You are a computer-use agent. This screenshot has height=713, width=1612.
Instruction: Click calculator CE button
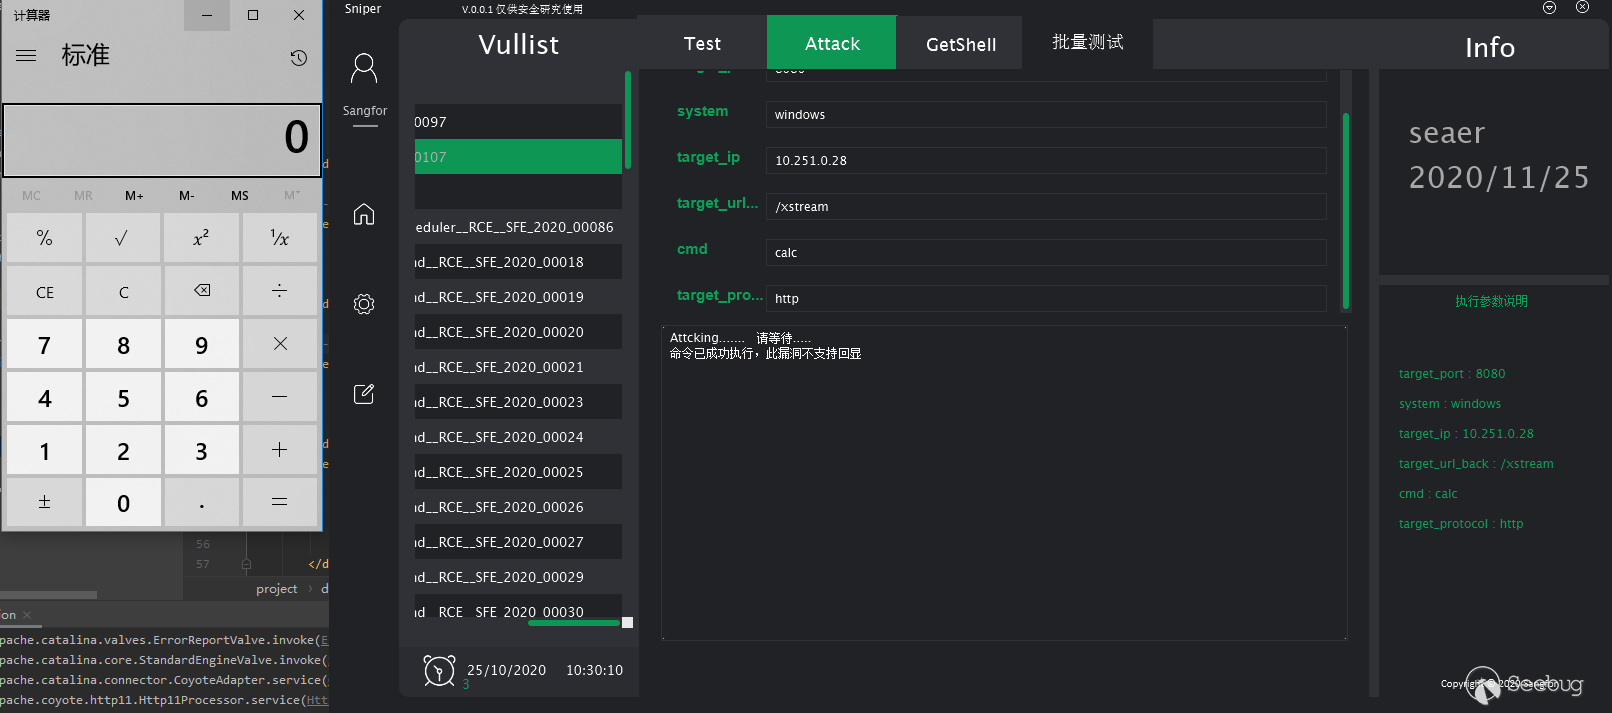pos(45,291)
